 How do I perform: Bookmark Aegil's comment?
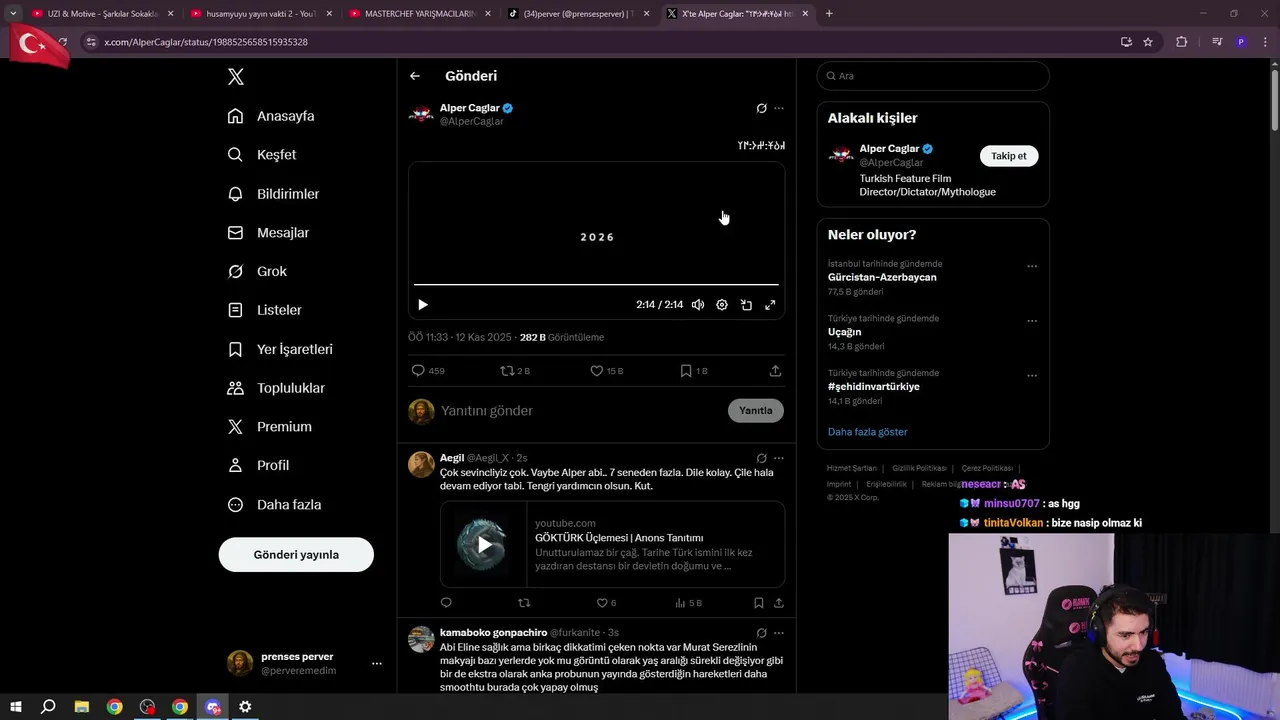click(x=759, y=603)
